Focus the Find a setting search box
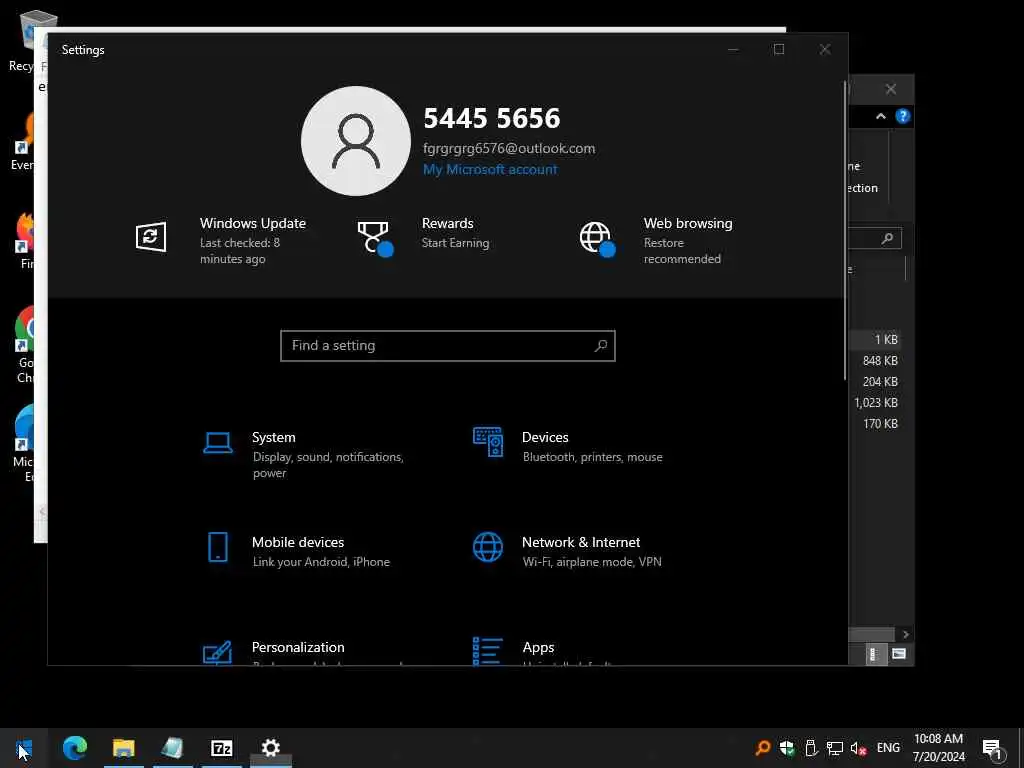The image size is (1024, 768). point(448,345)
